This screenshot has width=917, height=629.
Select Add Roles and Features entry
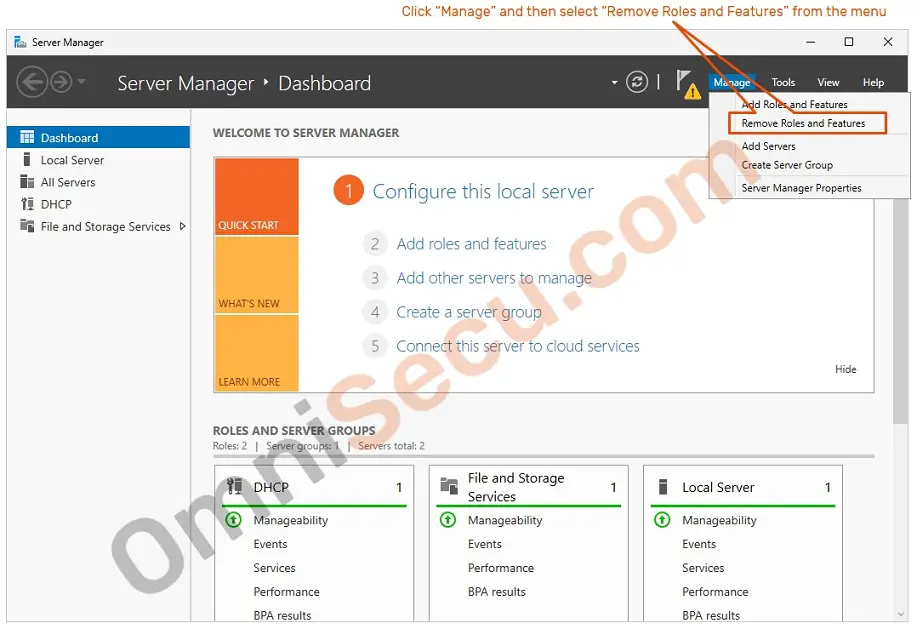(x=794, y=104)
